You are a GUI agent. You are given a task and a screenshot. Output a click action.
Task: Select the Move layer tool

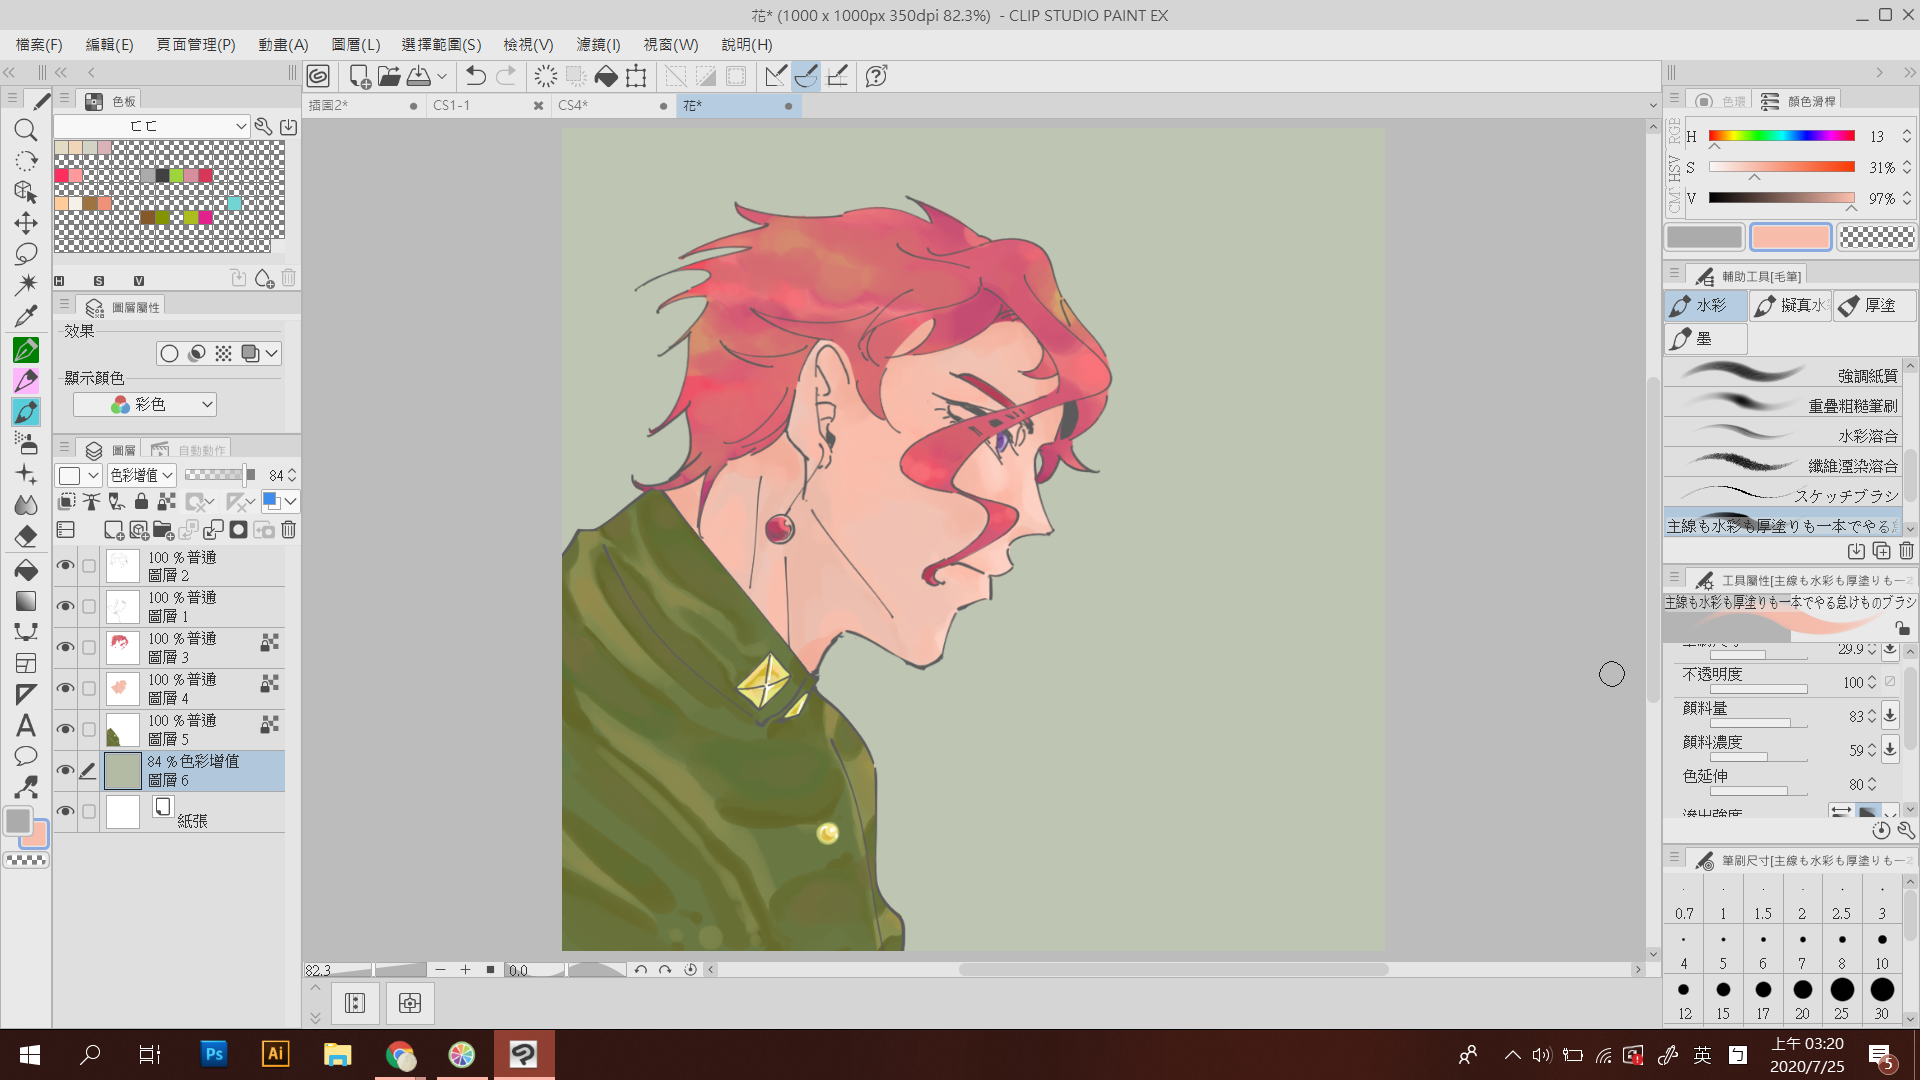click(26, 222)
